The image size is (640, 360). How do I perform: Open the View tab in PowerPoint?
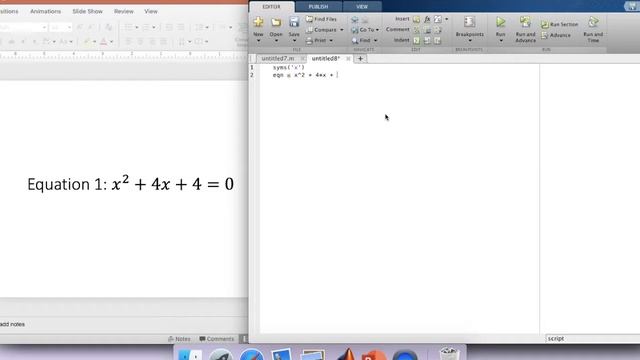[151, 11]
